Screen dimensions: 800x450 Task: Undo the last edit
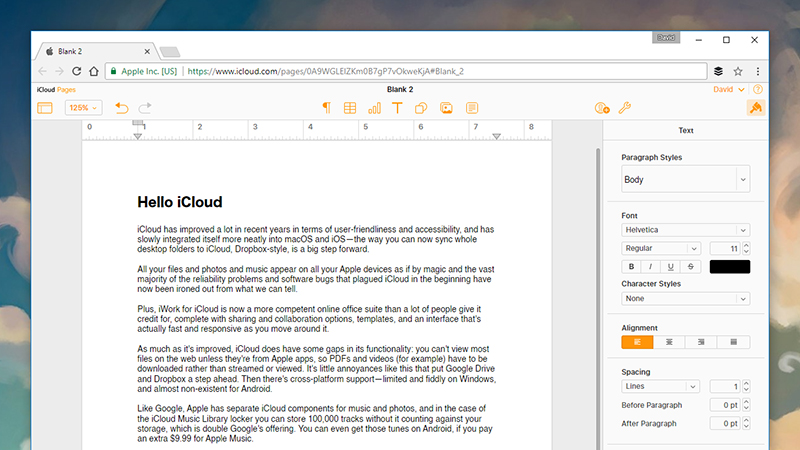[121, 108]
